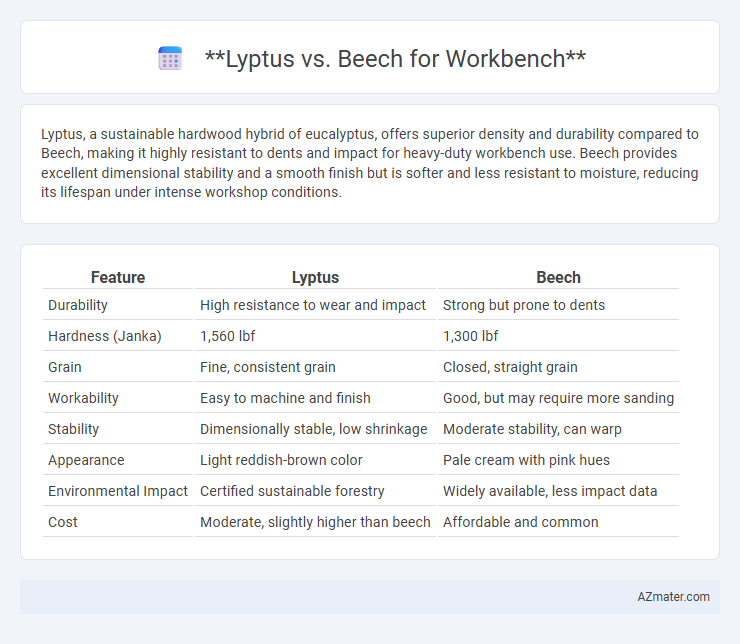The height and width of the screenshot is (644, 740).
Task: Select the '1,560 lbf' value
Action: pyautogui.click(x=227, y=336)
